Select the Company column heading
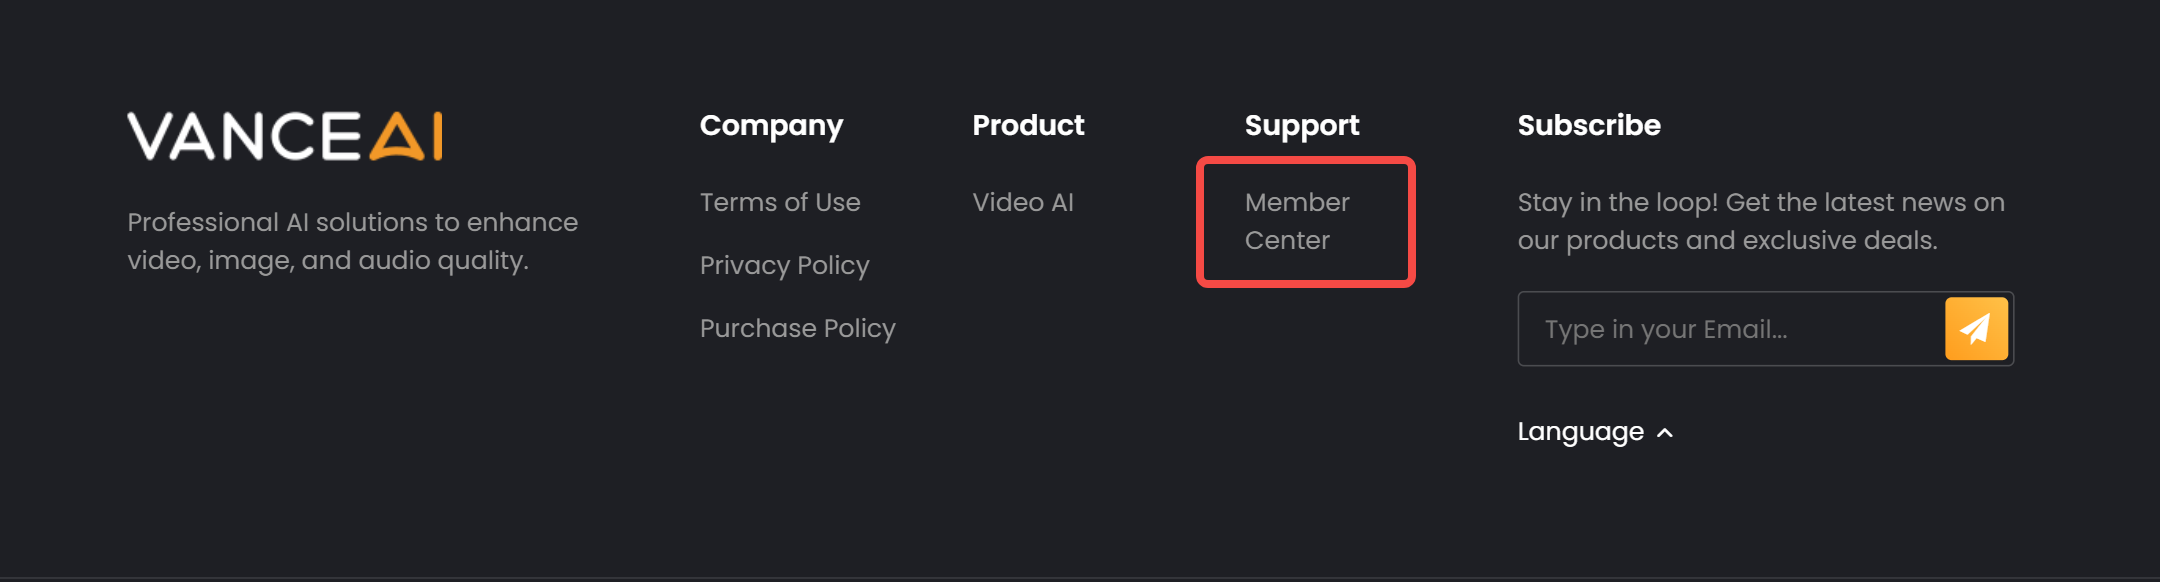Viewport: 2160px width, 582px height. pyautogui.click(x=771, y=125)
